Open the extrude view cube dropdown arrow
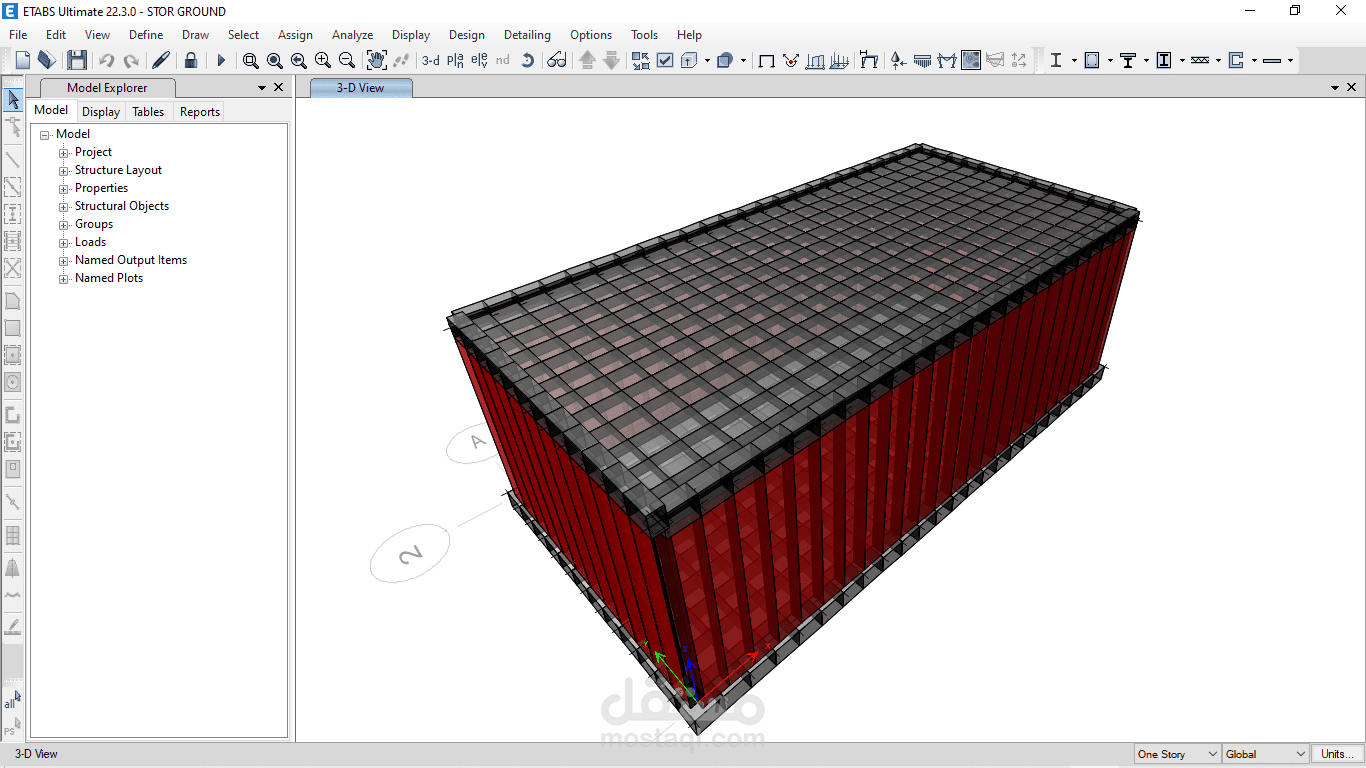The image size is (1366, 768). [708, 60]
